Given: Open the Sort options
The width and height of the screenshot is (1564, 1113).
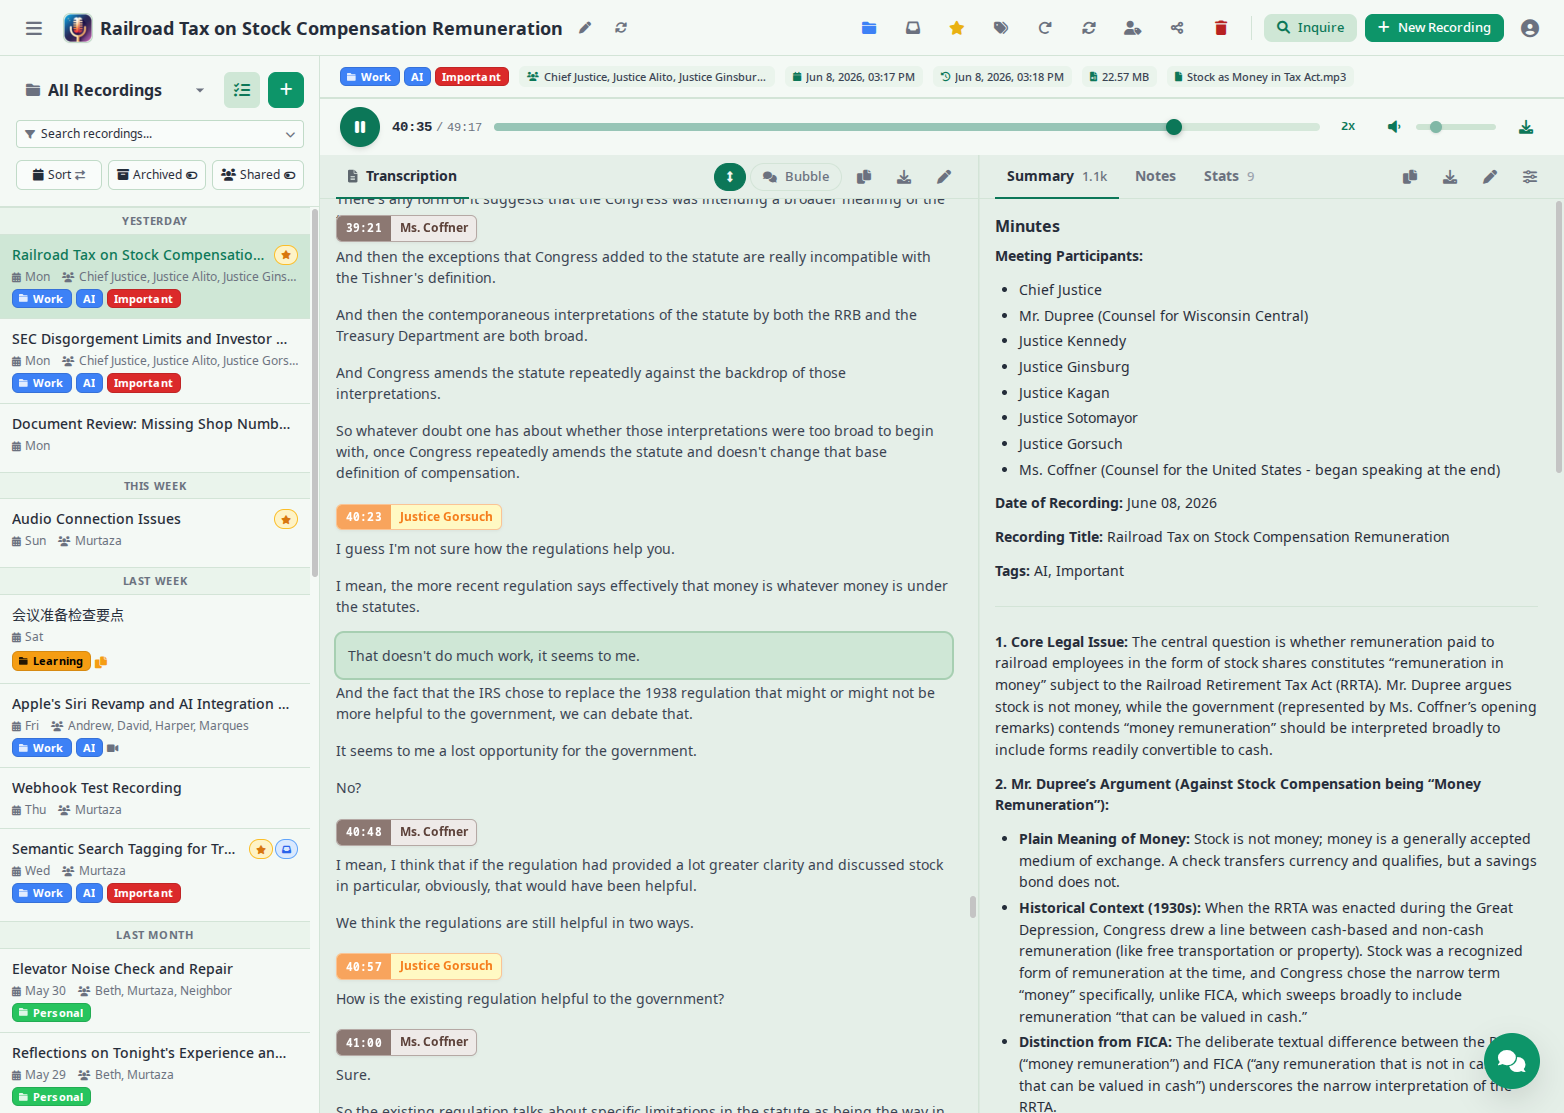Looking at the screenshot, I should pos(59,175).
